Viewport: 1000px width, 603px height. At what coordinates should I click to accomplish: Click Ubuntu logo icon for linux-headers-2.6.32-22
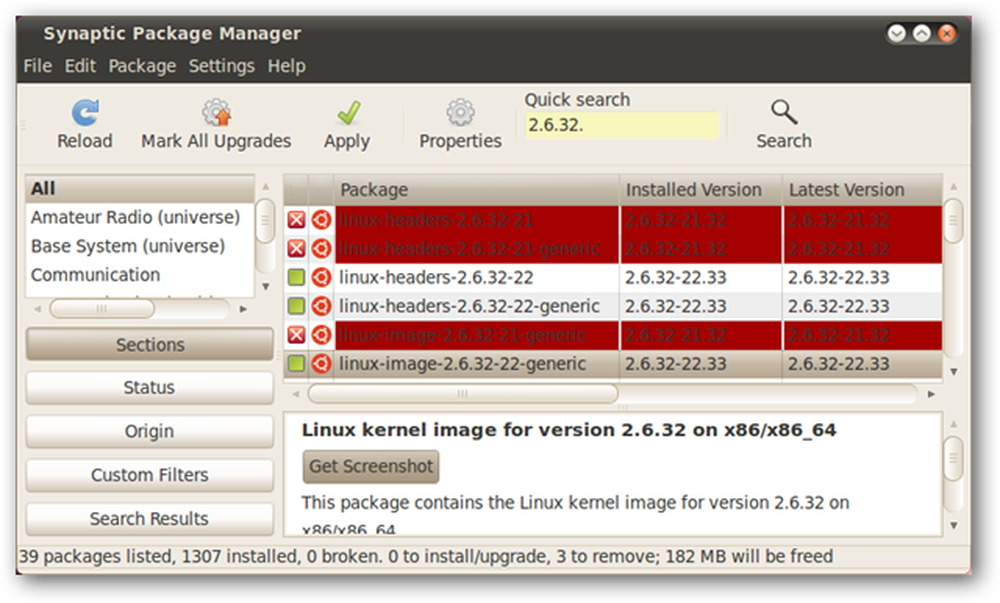321,277
